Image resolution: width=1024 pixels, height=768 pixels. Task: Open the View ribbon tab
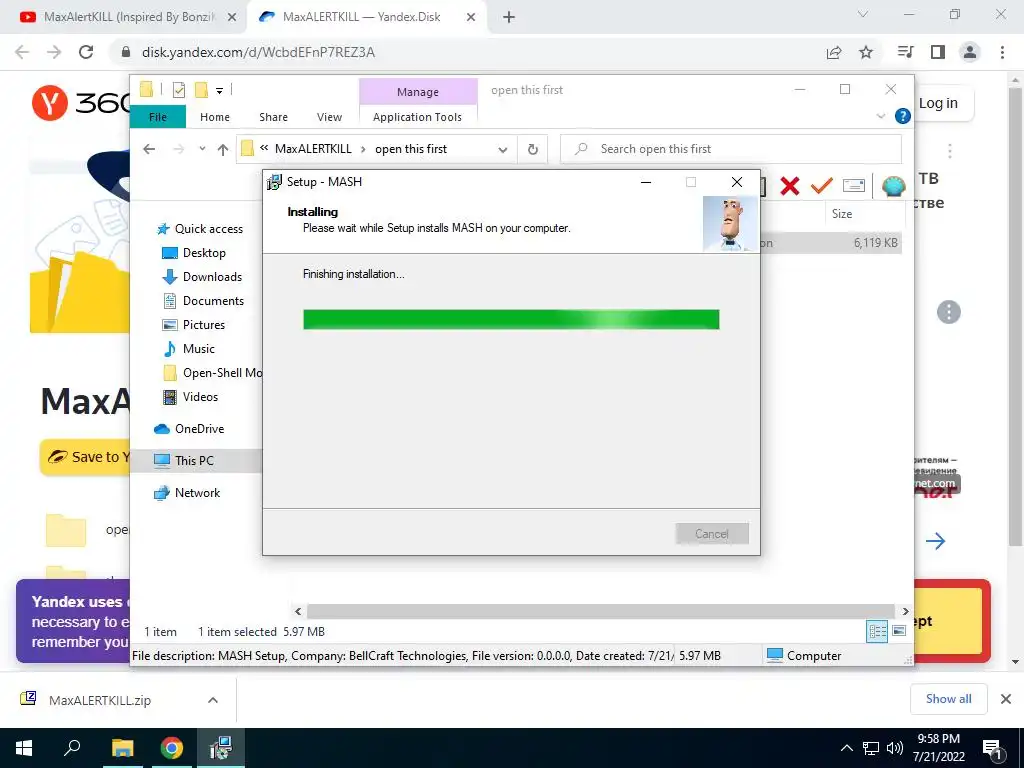pos(329,117)
